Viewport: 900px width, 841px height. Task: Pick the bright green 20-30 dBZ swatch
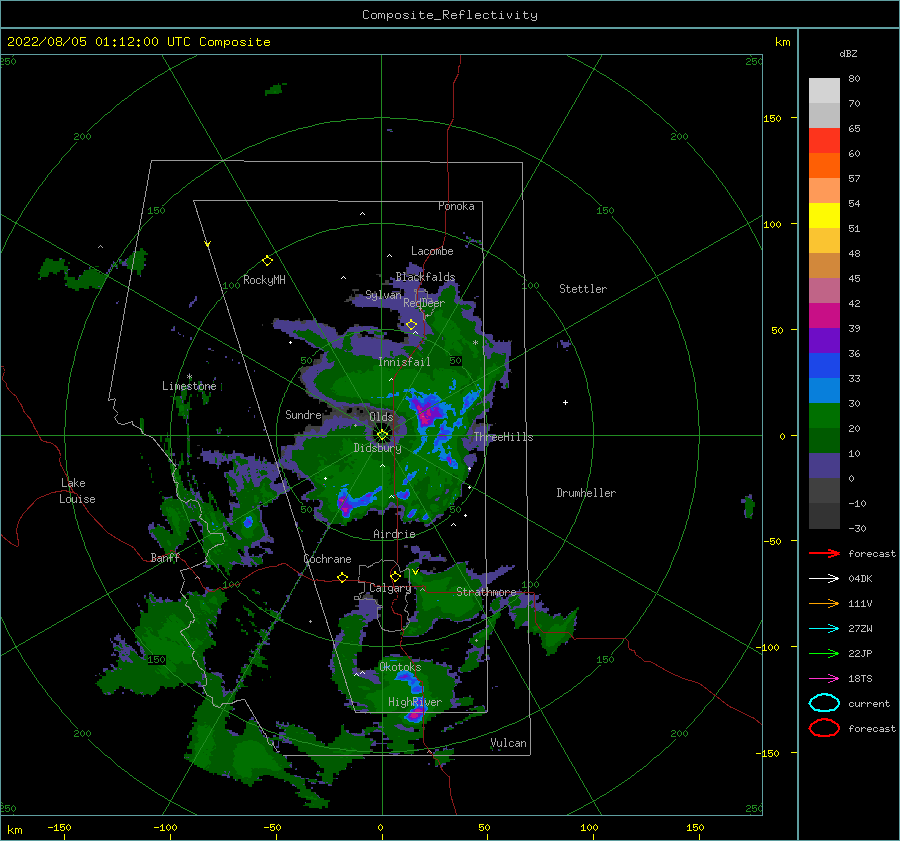[x=824, y=415]
